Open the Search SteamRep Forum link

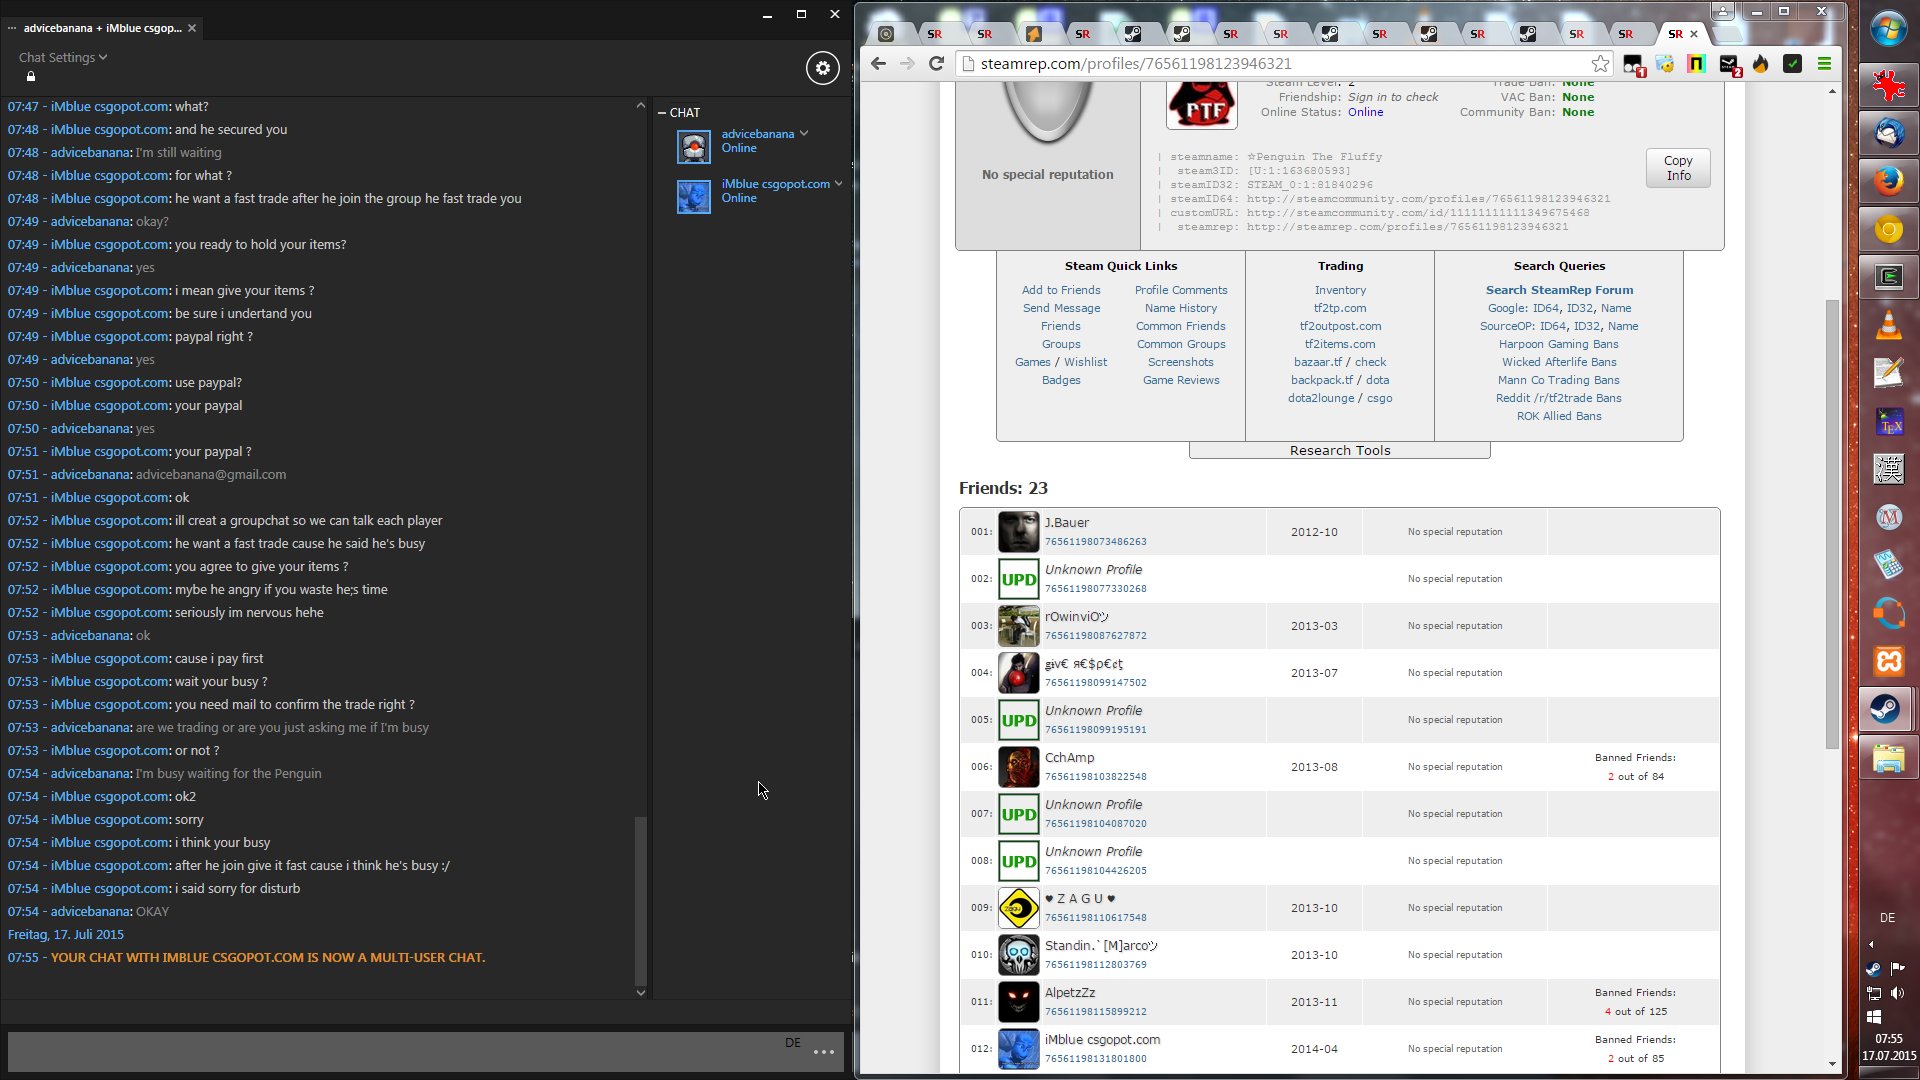[1558, 290]
